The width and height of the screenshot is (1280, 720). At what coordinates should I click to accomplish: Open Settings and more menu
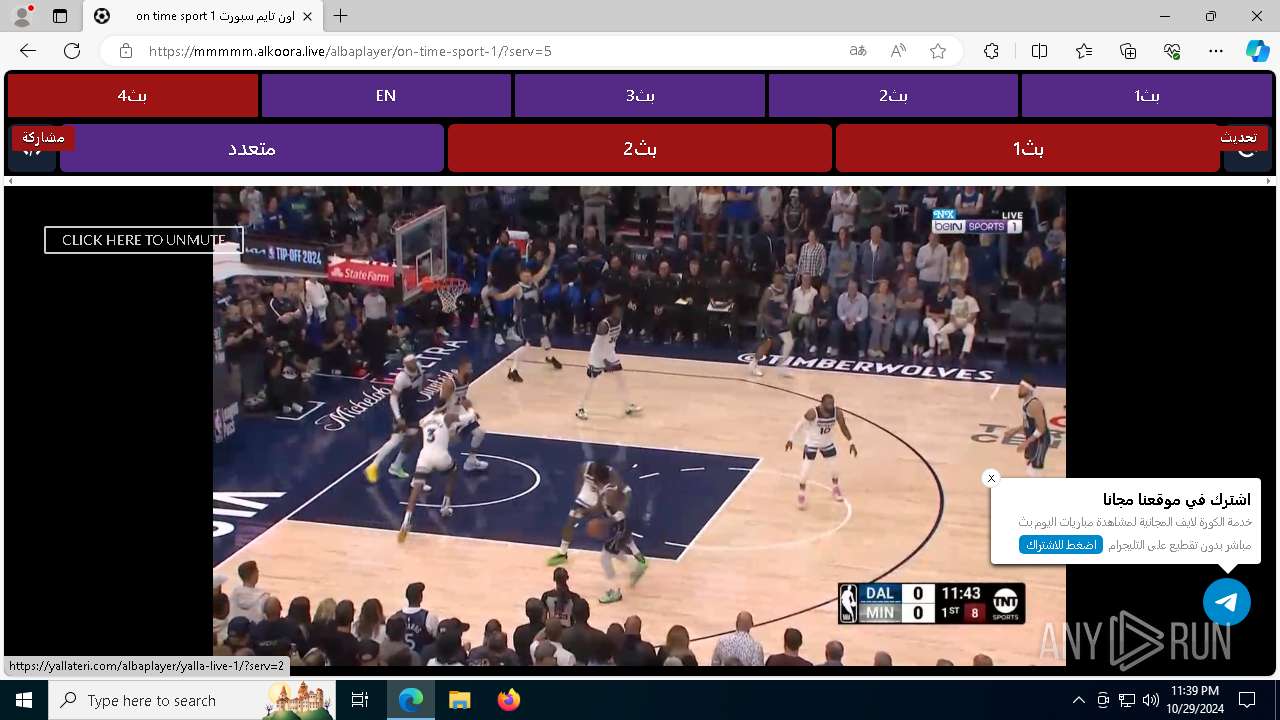[x=1216, y=51]
